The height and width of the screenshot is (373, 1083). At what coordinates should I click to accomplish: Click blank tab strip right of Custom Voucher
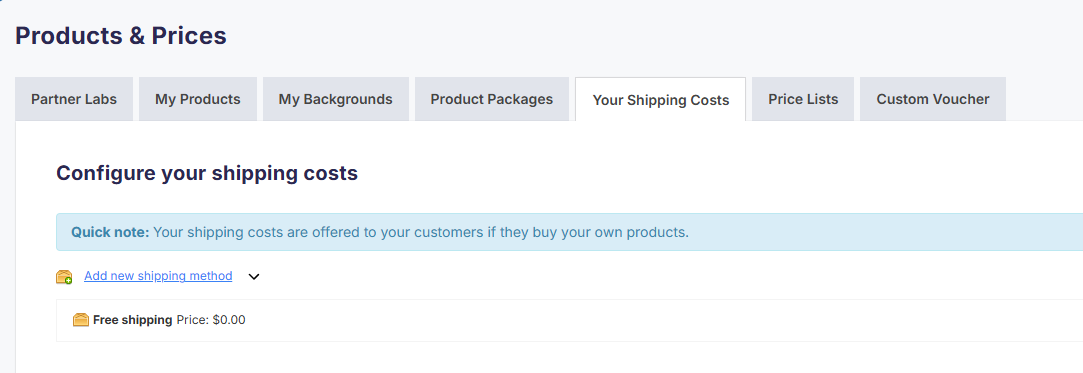(1044, 99)
